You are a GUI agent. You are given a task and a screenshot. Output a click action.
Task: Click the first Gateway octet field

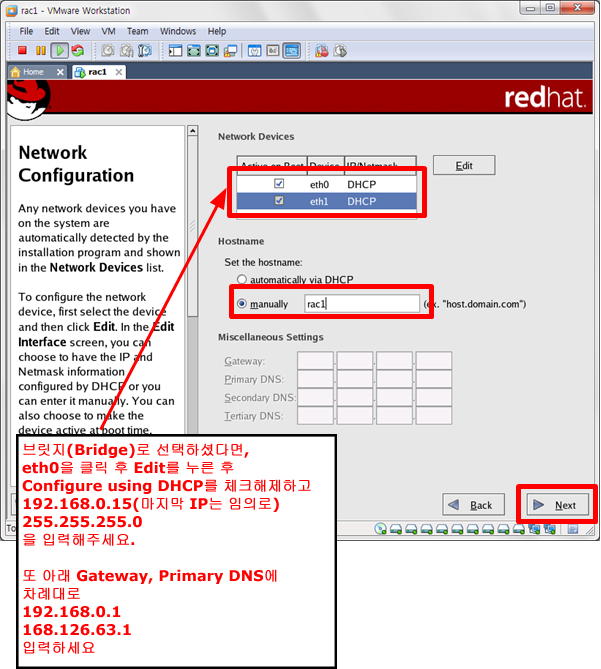coord(315,361)
